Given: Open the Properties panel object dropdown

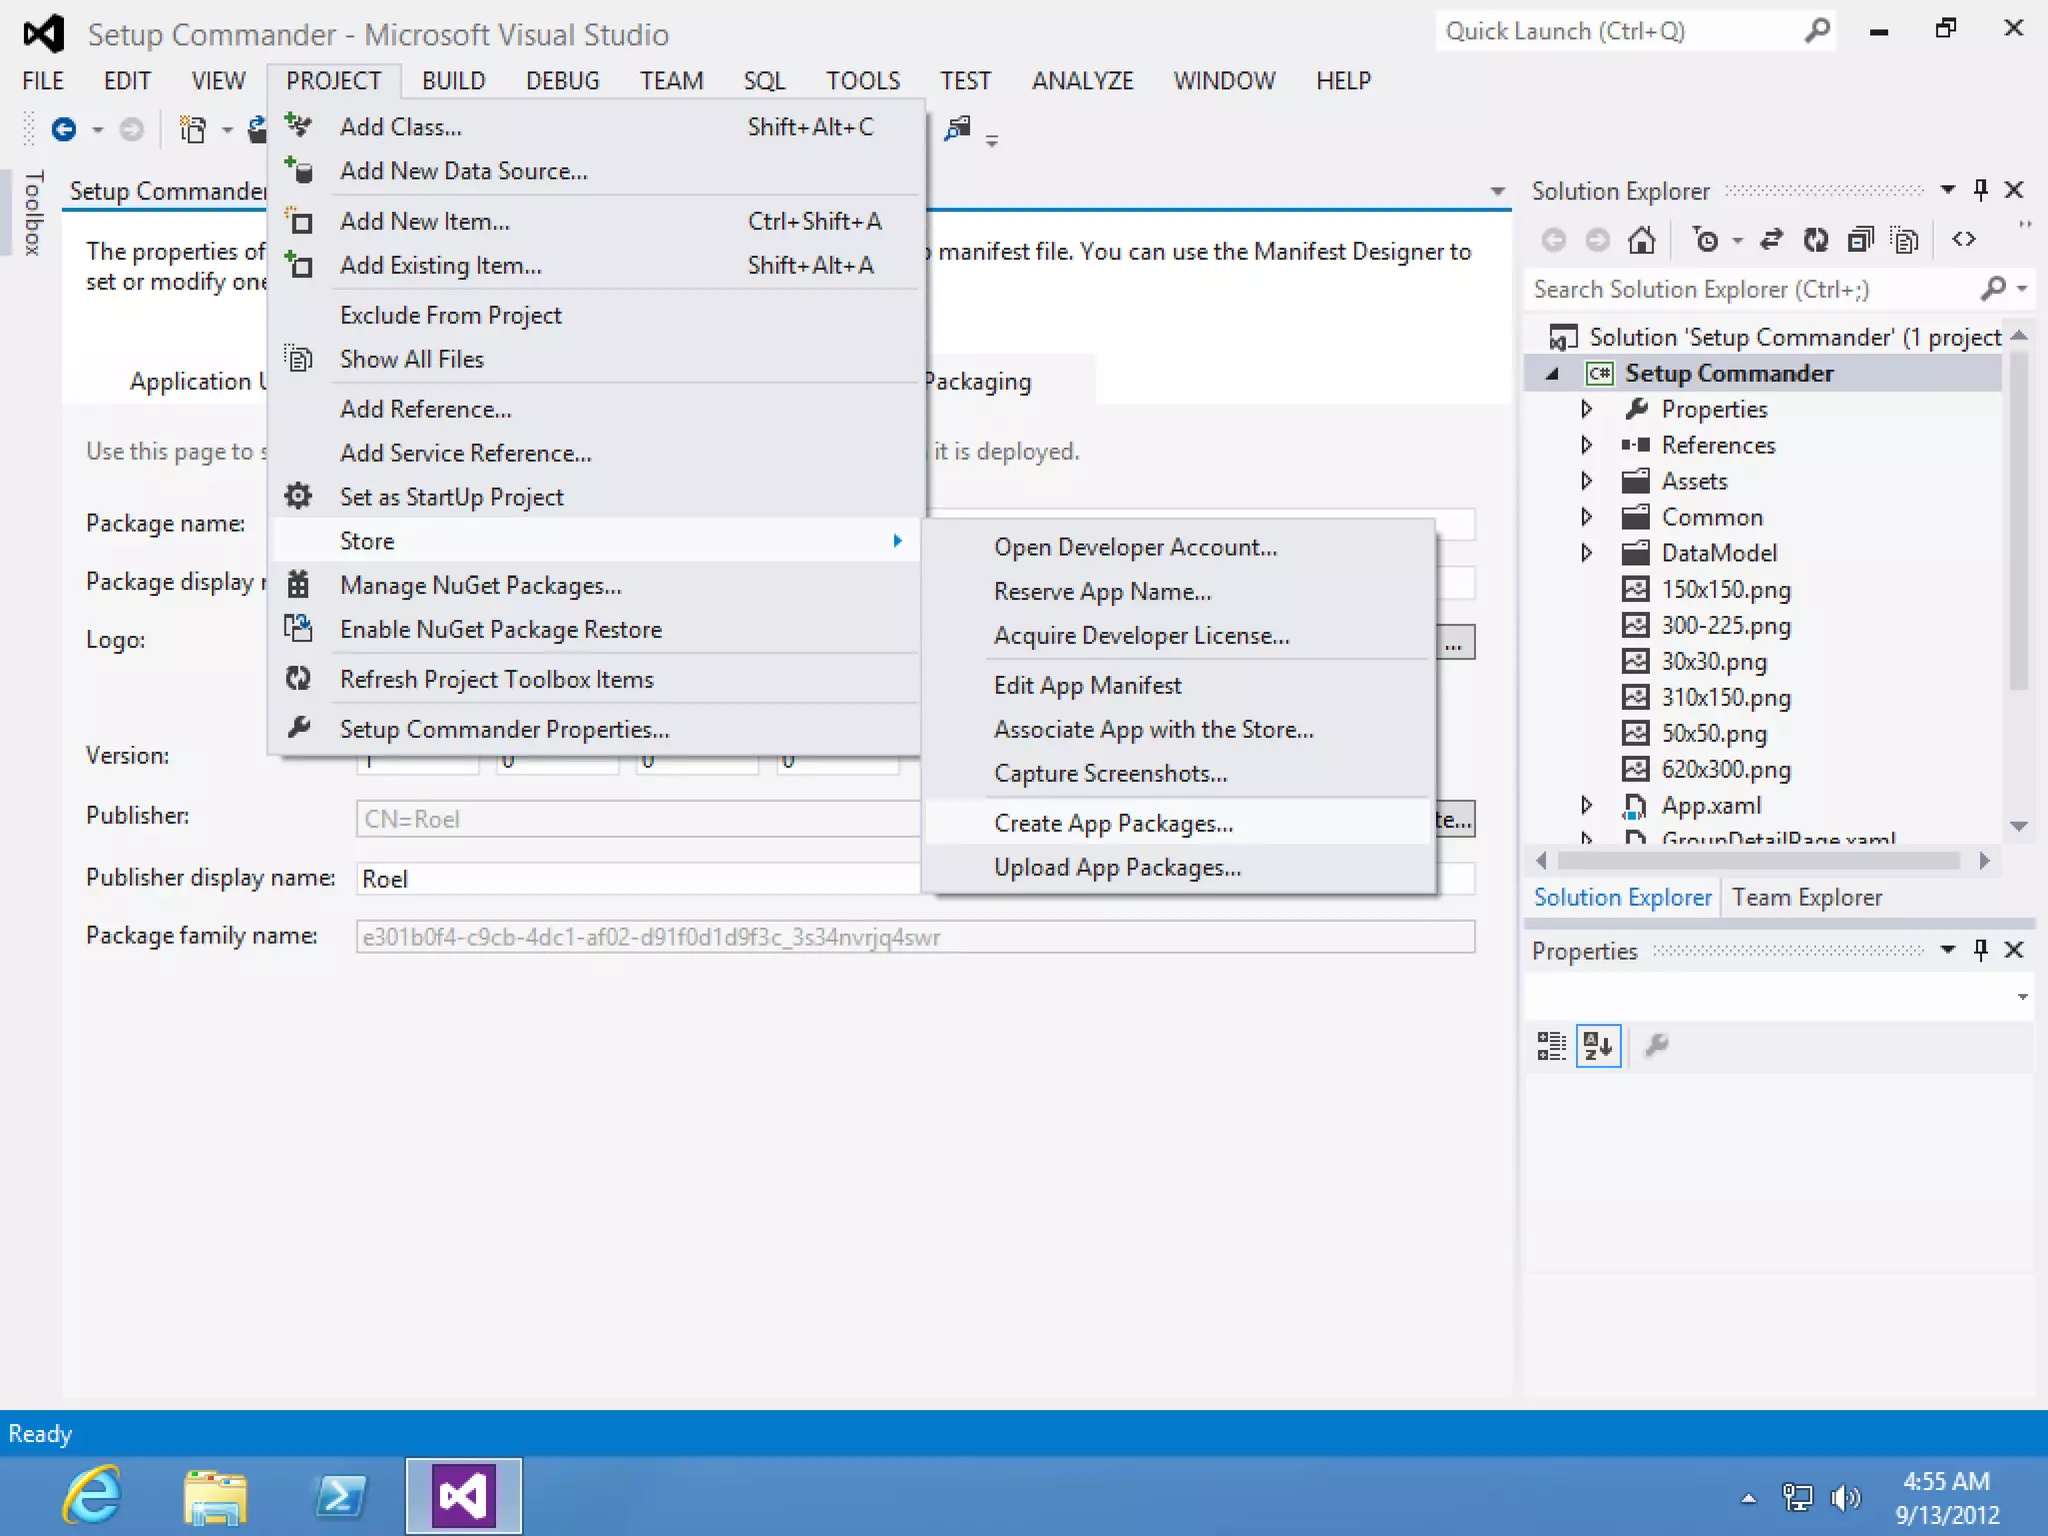Looking at the screenshot, I should 2022,996.
